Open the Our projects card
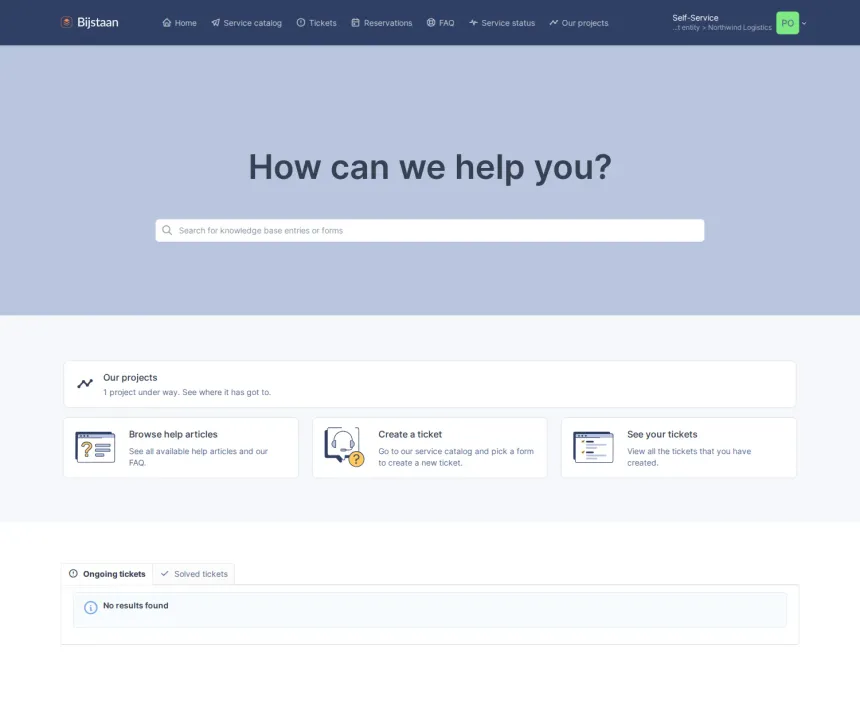The image size is (860, 711). pyautogui.click(x=430, y=384)
